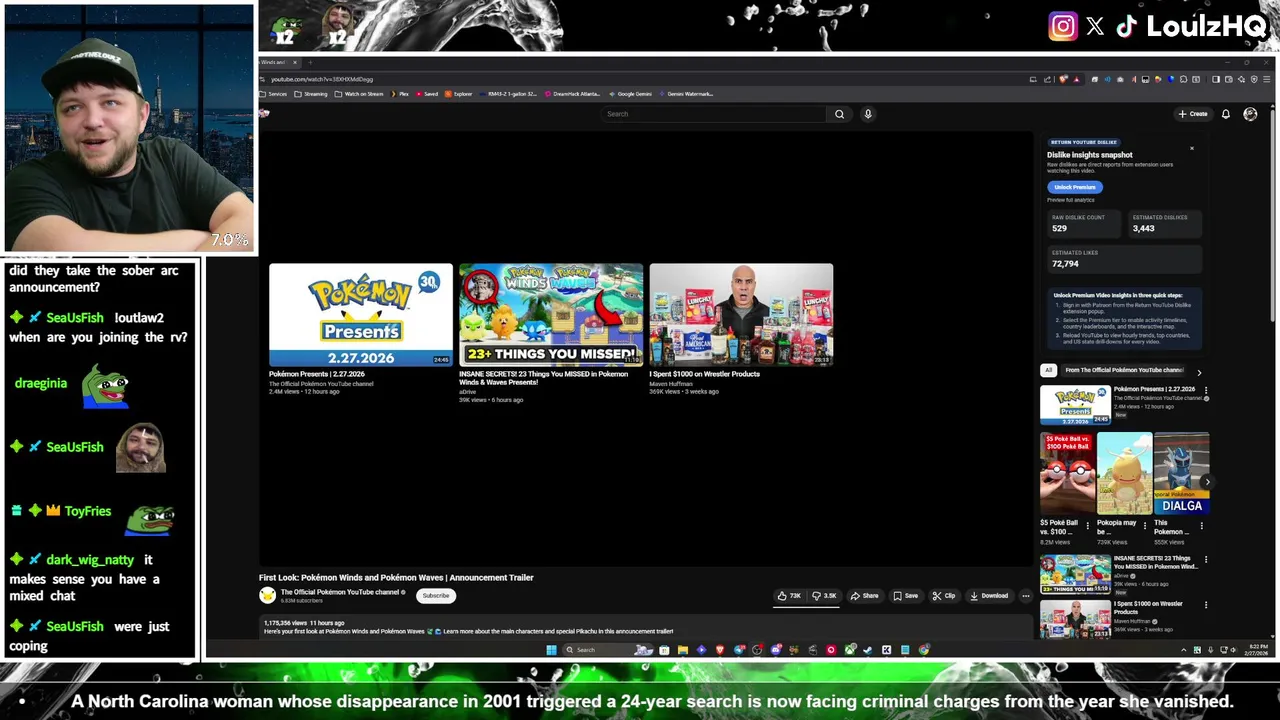Like the video with 73K likes
This screenshot has width=1280, height=720.
click(x=790, y=596)
